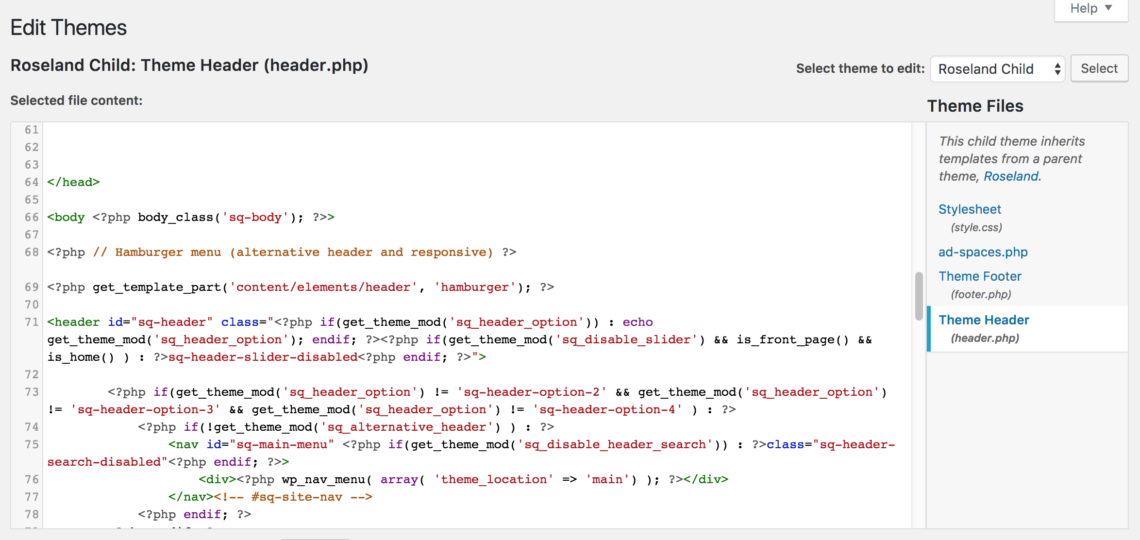Open the Help dropdown tab

click(x=1091, y=9)
